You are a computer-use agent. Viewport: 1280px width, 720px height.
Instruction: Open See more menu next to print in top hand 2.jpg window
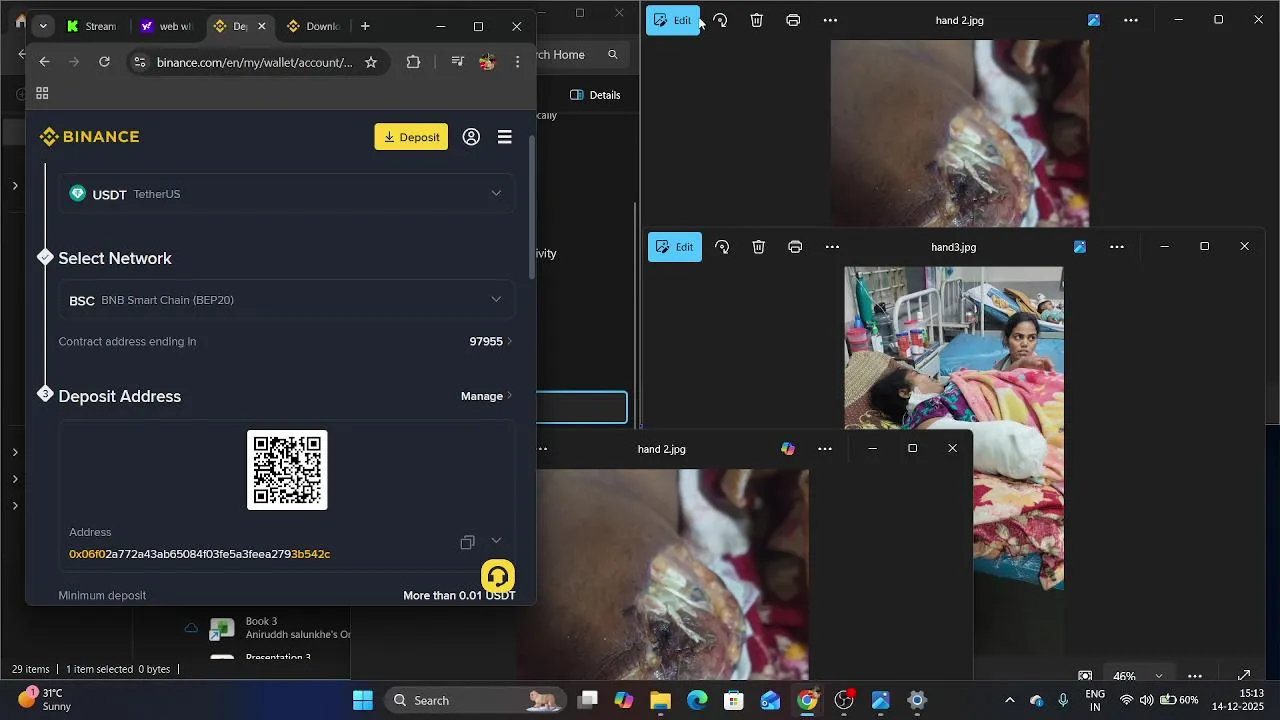point(830,20)
